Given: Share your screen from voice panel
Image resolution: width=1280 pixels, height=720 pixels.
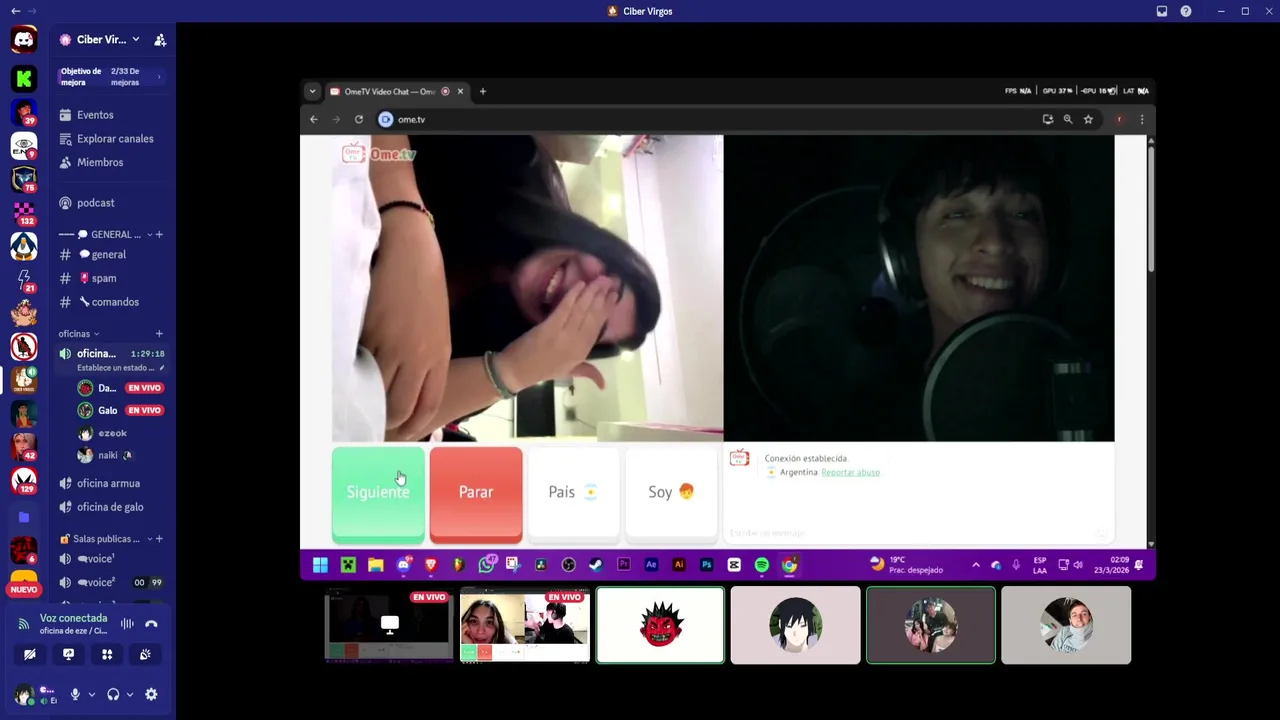Looking at the screenshot, I should pyautogui.click(x=68, y=654).
